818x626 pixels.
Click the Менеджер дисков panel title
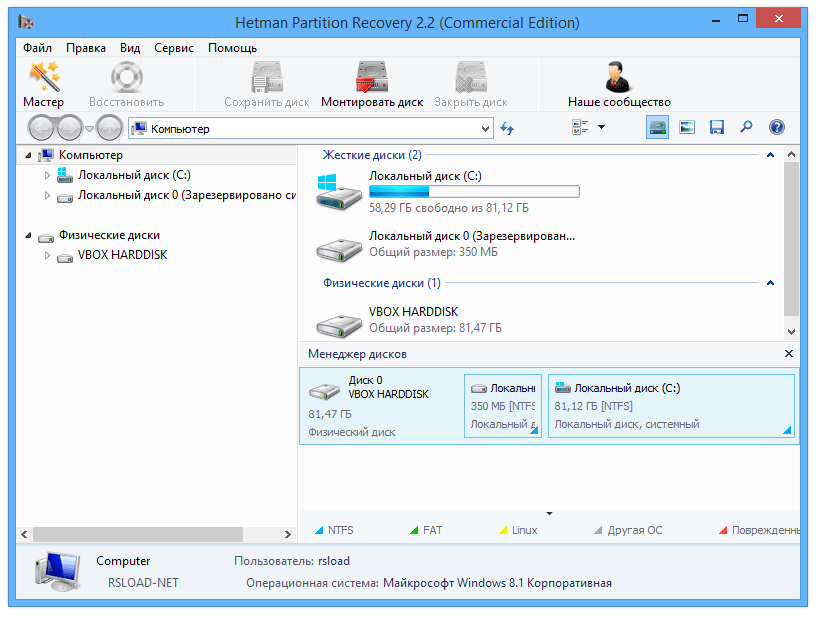tap(357, 354)
